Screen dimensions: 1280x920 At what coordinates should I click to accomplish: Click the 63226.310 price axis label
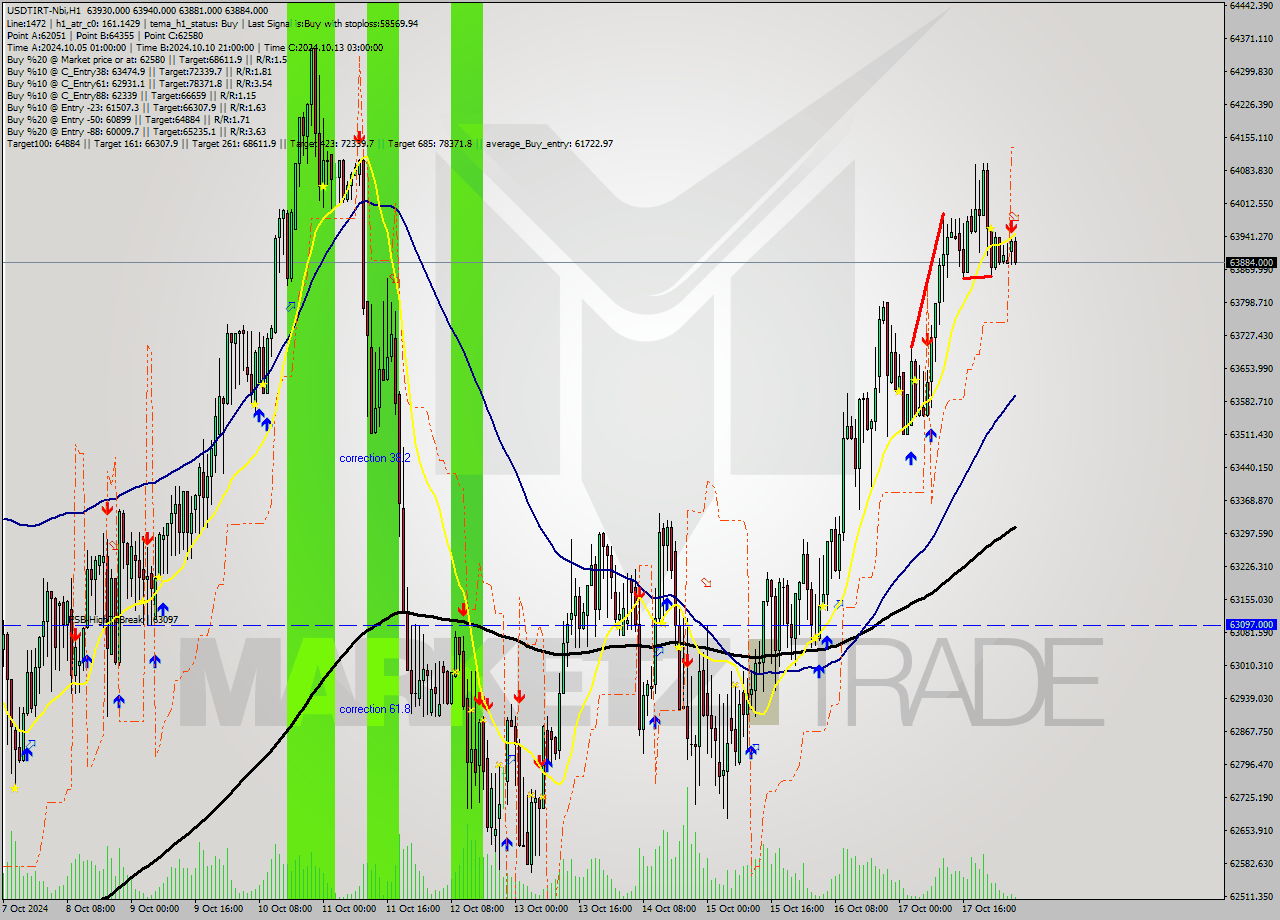click(1251, 566)
